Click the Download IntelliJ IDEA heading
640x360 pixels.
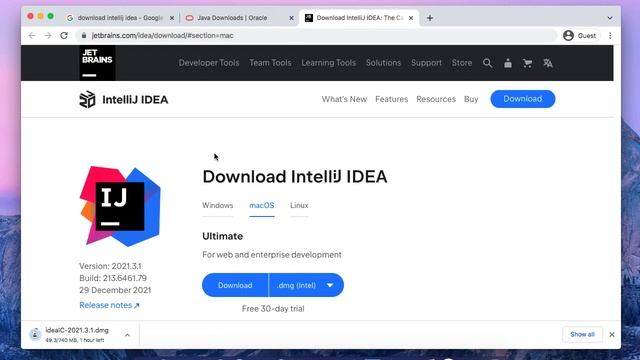pos(295,177)
